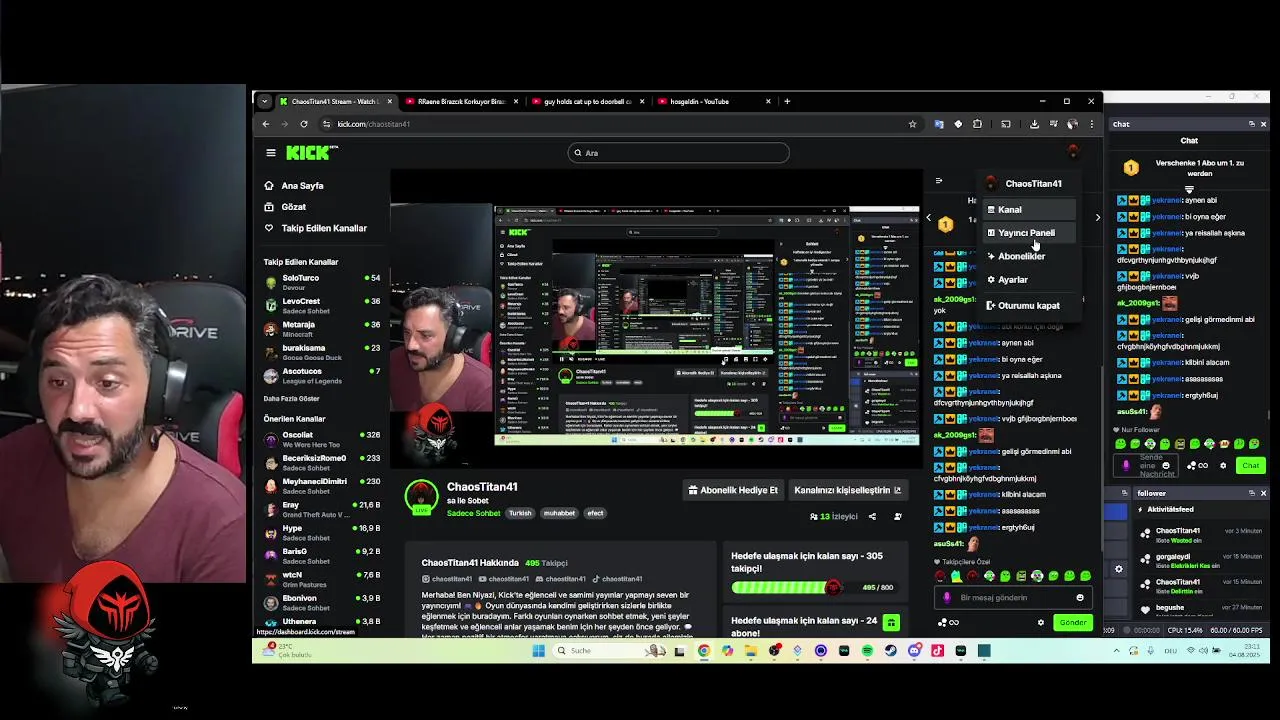
Task: Click Abonelik Hediye Et button
Action: coord(733,490)
